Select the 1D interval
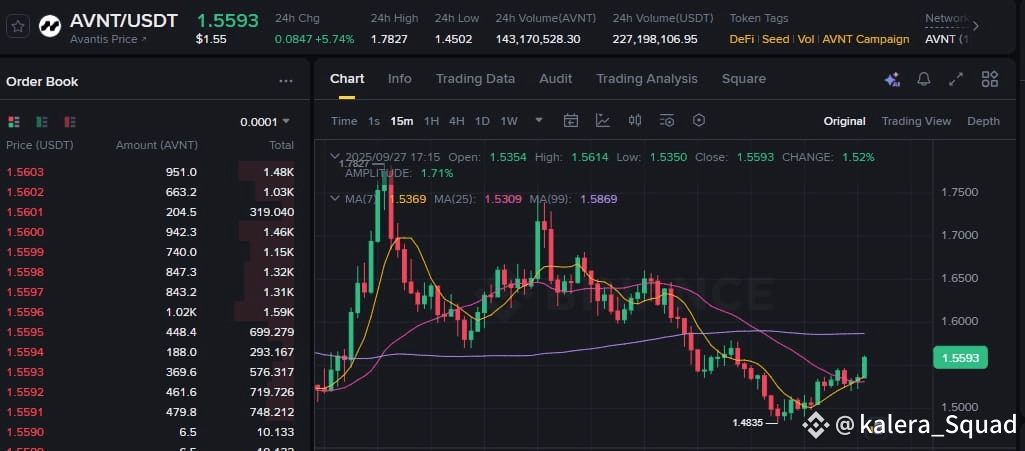 pos(482,121)
